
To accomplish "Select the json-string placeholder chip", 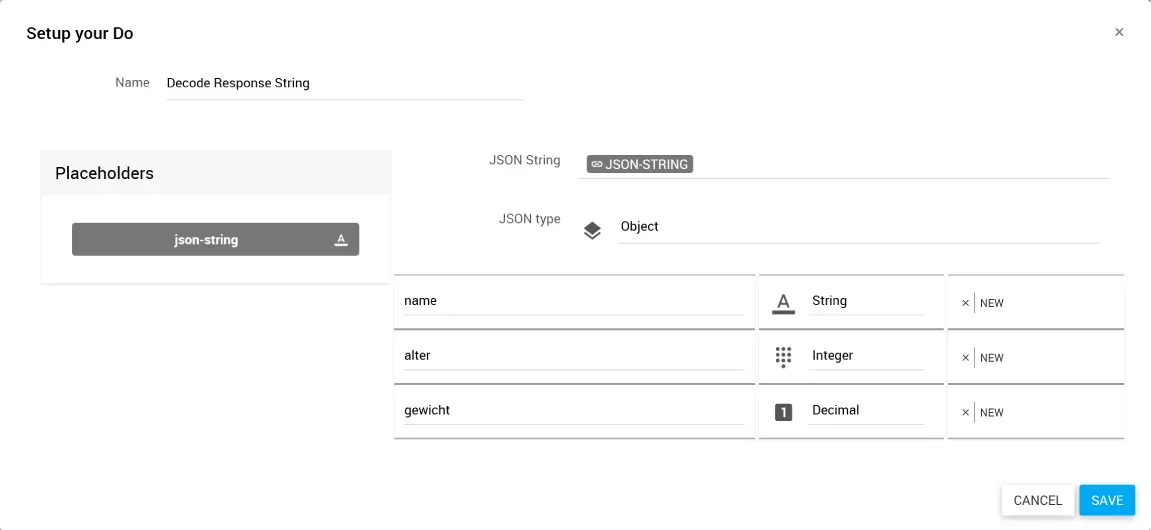I will point(206,240).
